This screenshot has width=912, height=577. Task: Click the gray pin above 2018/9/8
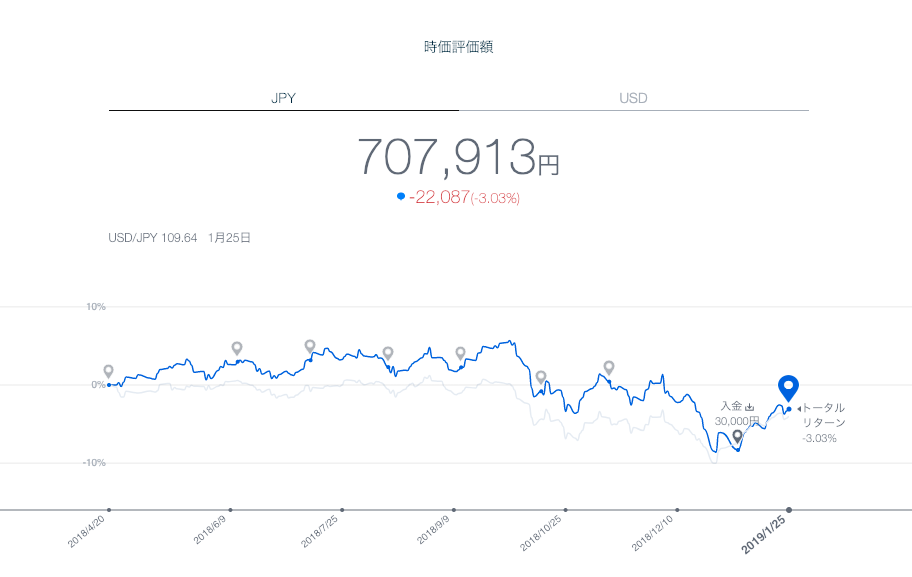point(461,353)
